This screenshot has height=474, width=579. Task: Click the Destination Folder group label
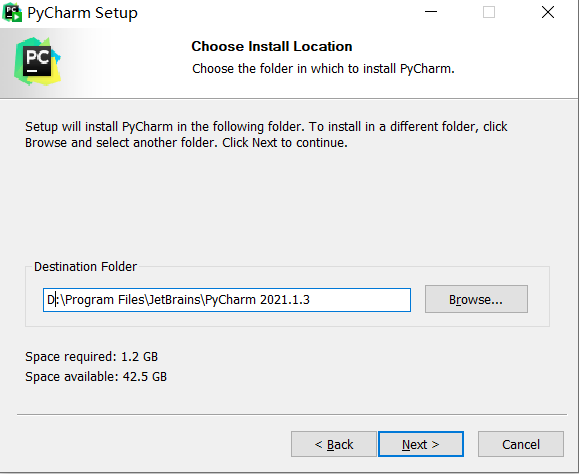[x=85, y=267]
